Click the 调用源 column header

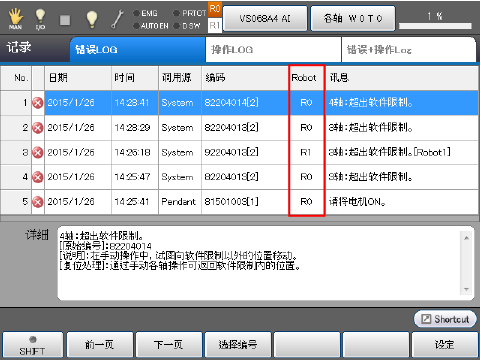180,78
